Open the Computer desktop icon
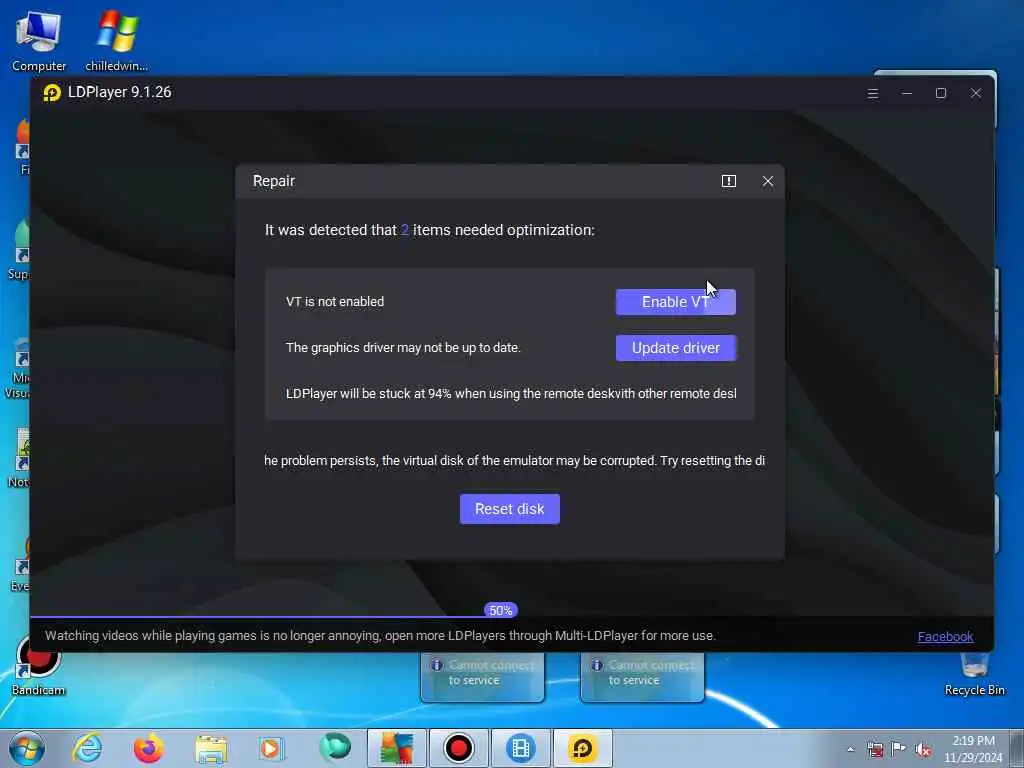 pyautogui.click(x=39, y=40)
